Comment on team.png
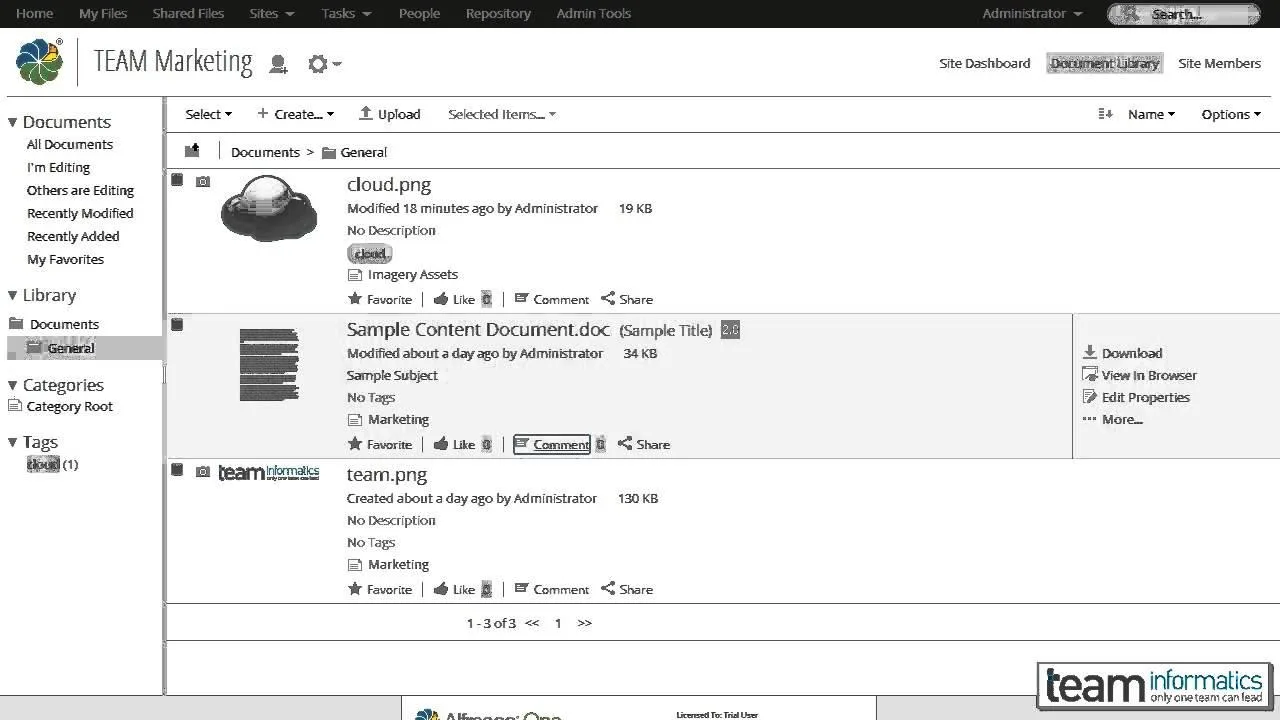1280x720 pixels. pos(552,589)
